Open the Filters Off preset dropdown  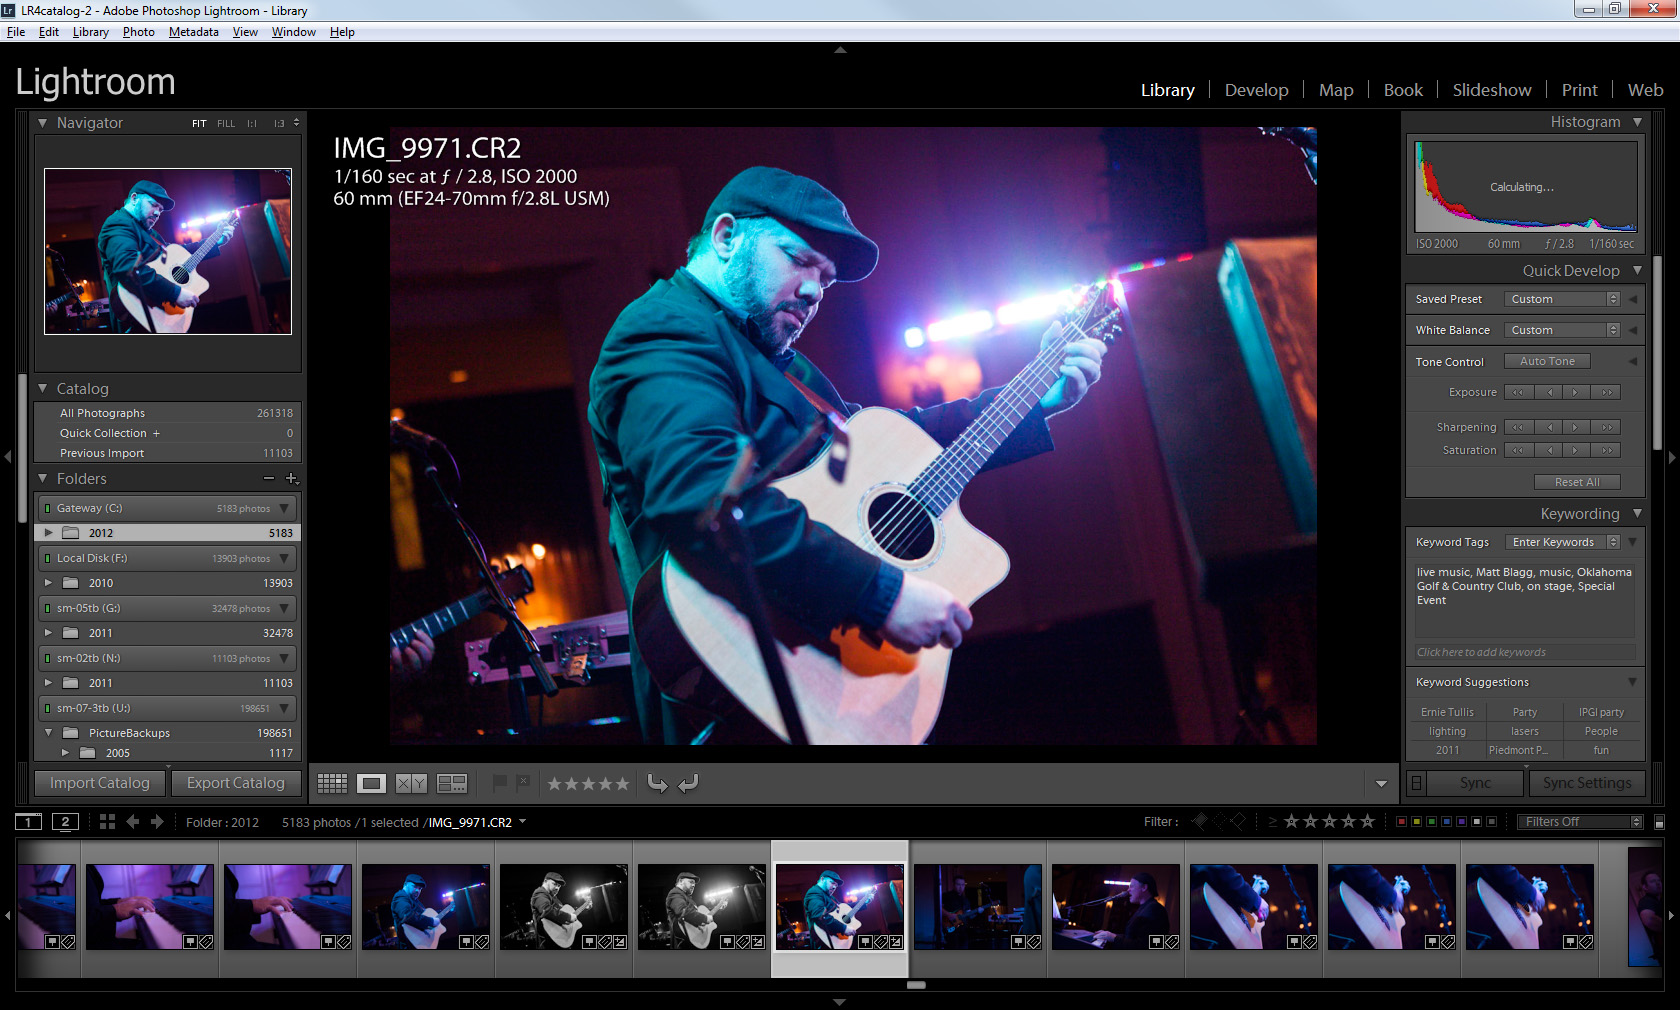point(1580,822)
